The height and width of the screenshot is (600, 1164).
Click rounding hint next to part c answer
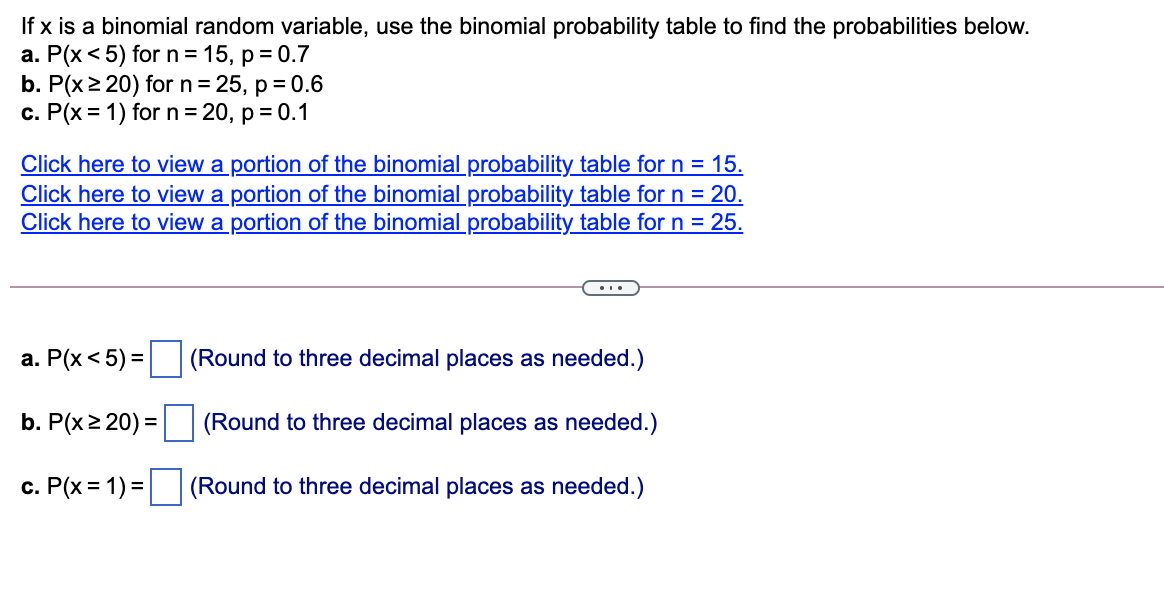(416, 487)
